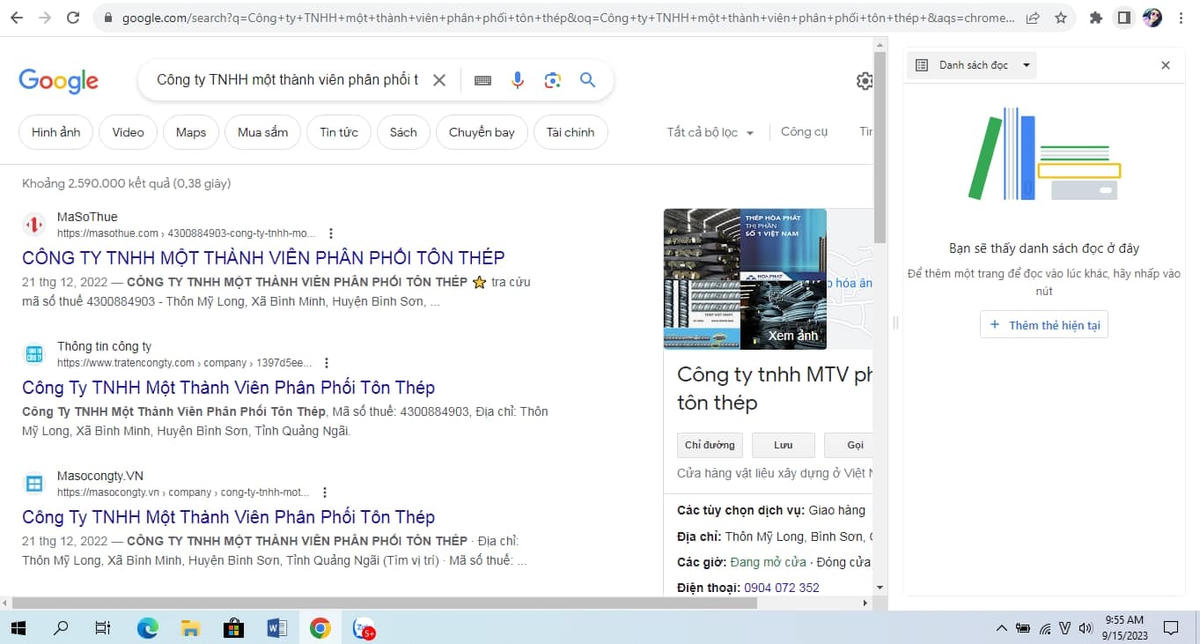Click the "Thêm thẻ hiện tại" reading list button

click(1043, 324)
